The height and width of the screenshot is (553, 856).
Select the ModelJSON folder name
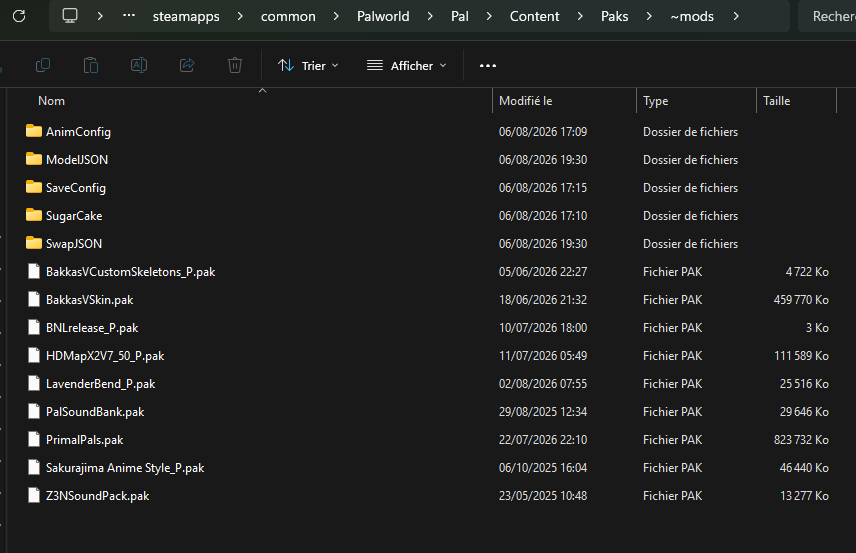pyautogui.click(x=77, y=159)
